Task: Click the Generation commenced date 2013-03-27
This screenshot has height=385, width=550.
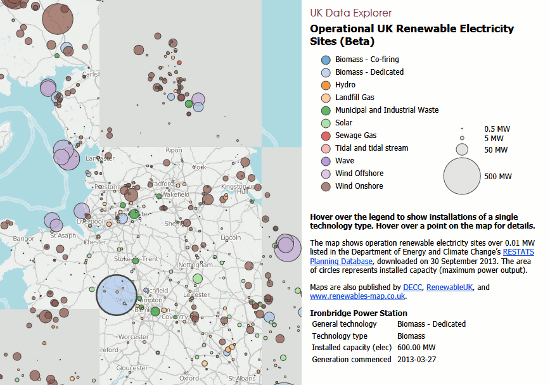Action: pyautogui.click(x=417, y=359)
